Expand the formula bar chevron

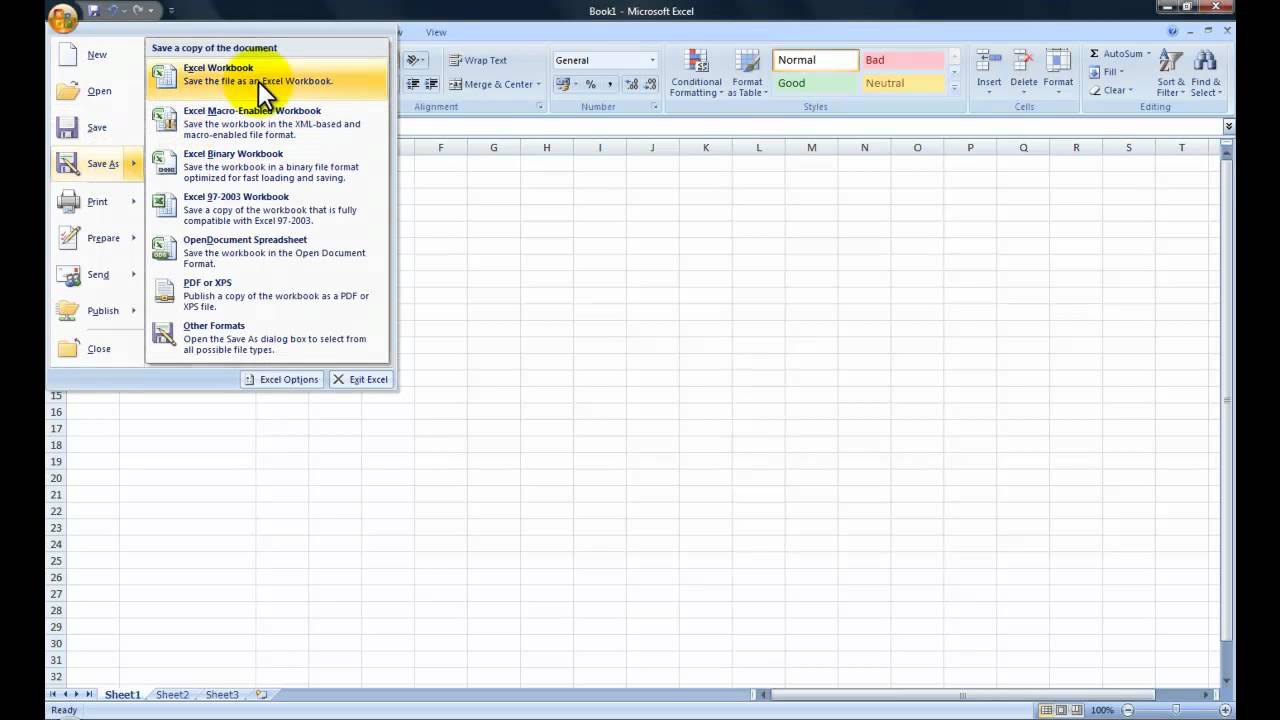tap(1228, 126)
